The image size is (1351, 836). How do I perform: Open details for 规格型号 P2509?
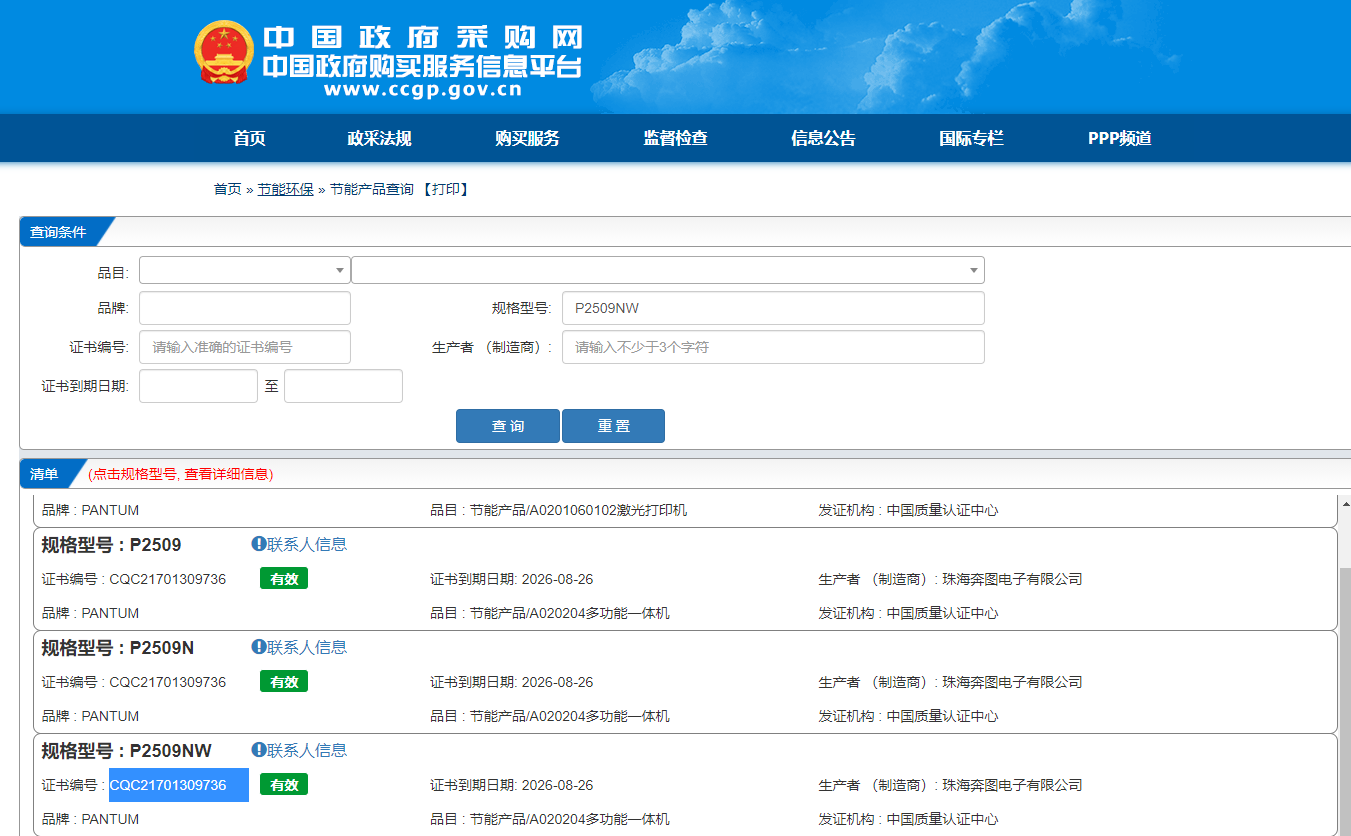click(111, 545)
